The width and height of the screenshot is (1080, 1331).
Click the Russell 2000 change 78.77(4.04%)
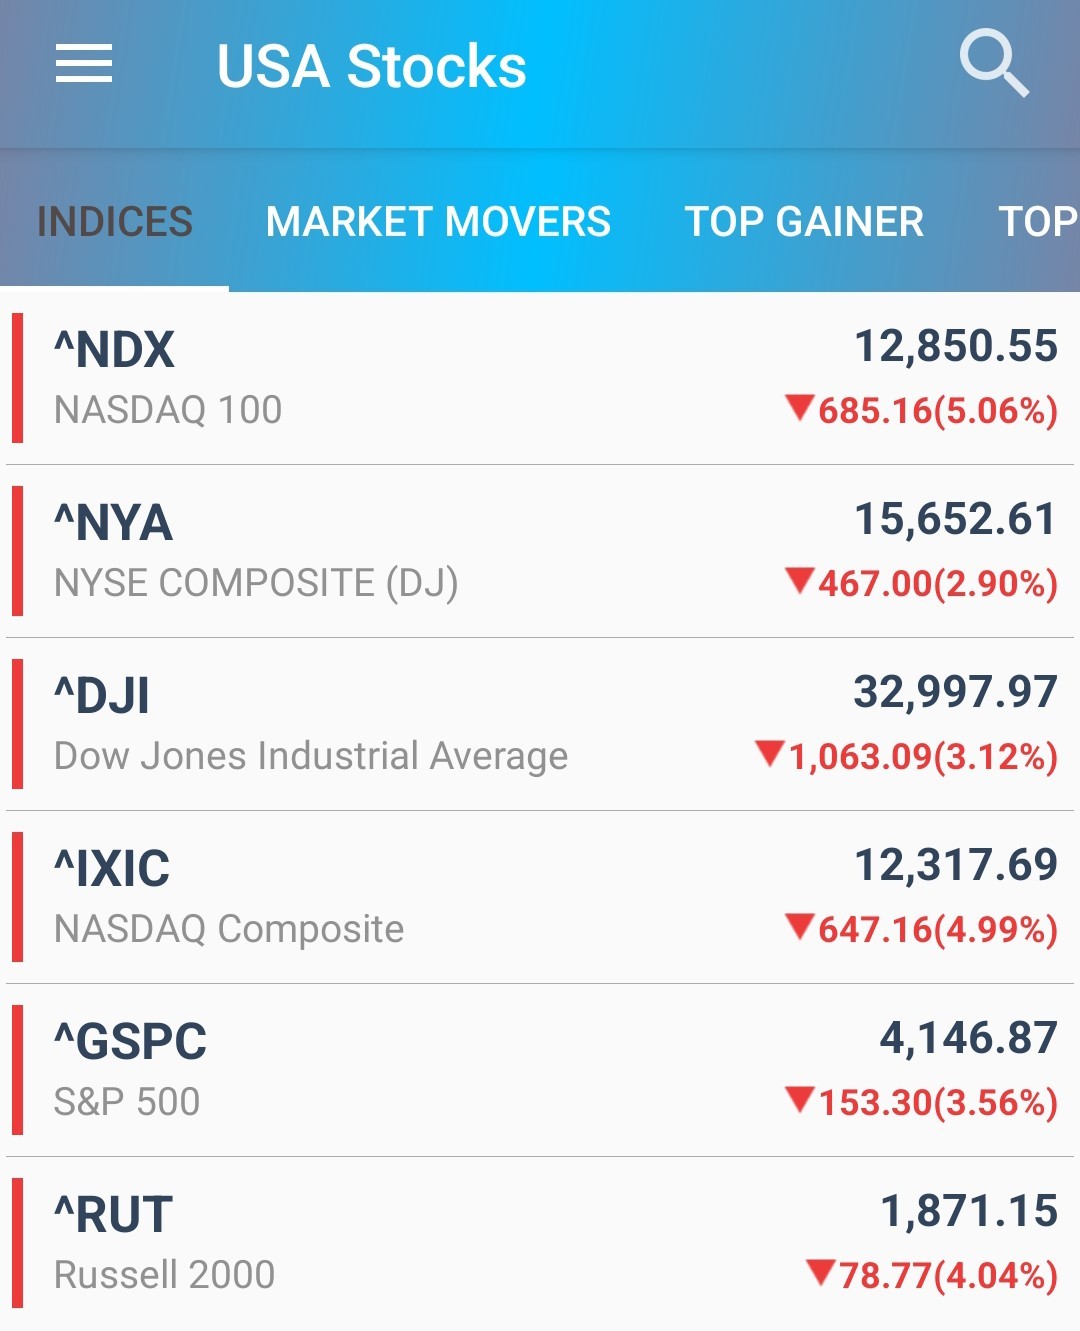click(948, 1276)
